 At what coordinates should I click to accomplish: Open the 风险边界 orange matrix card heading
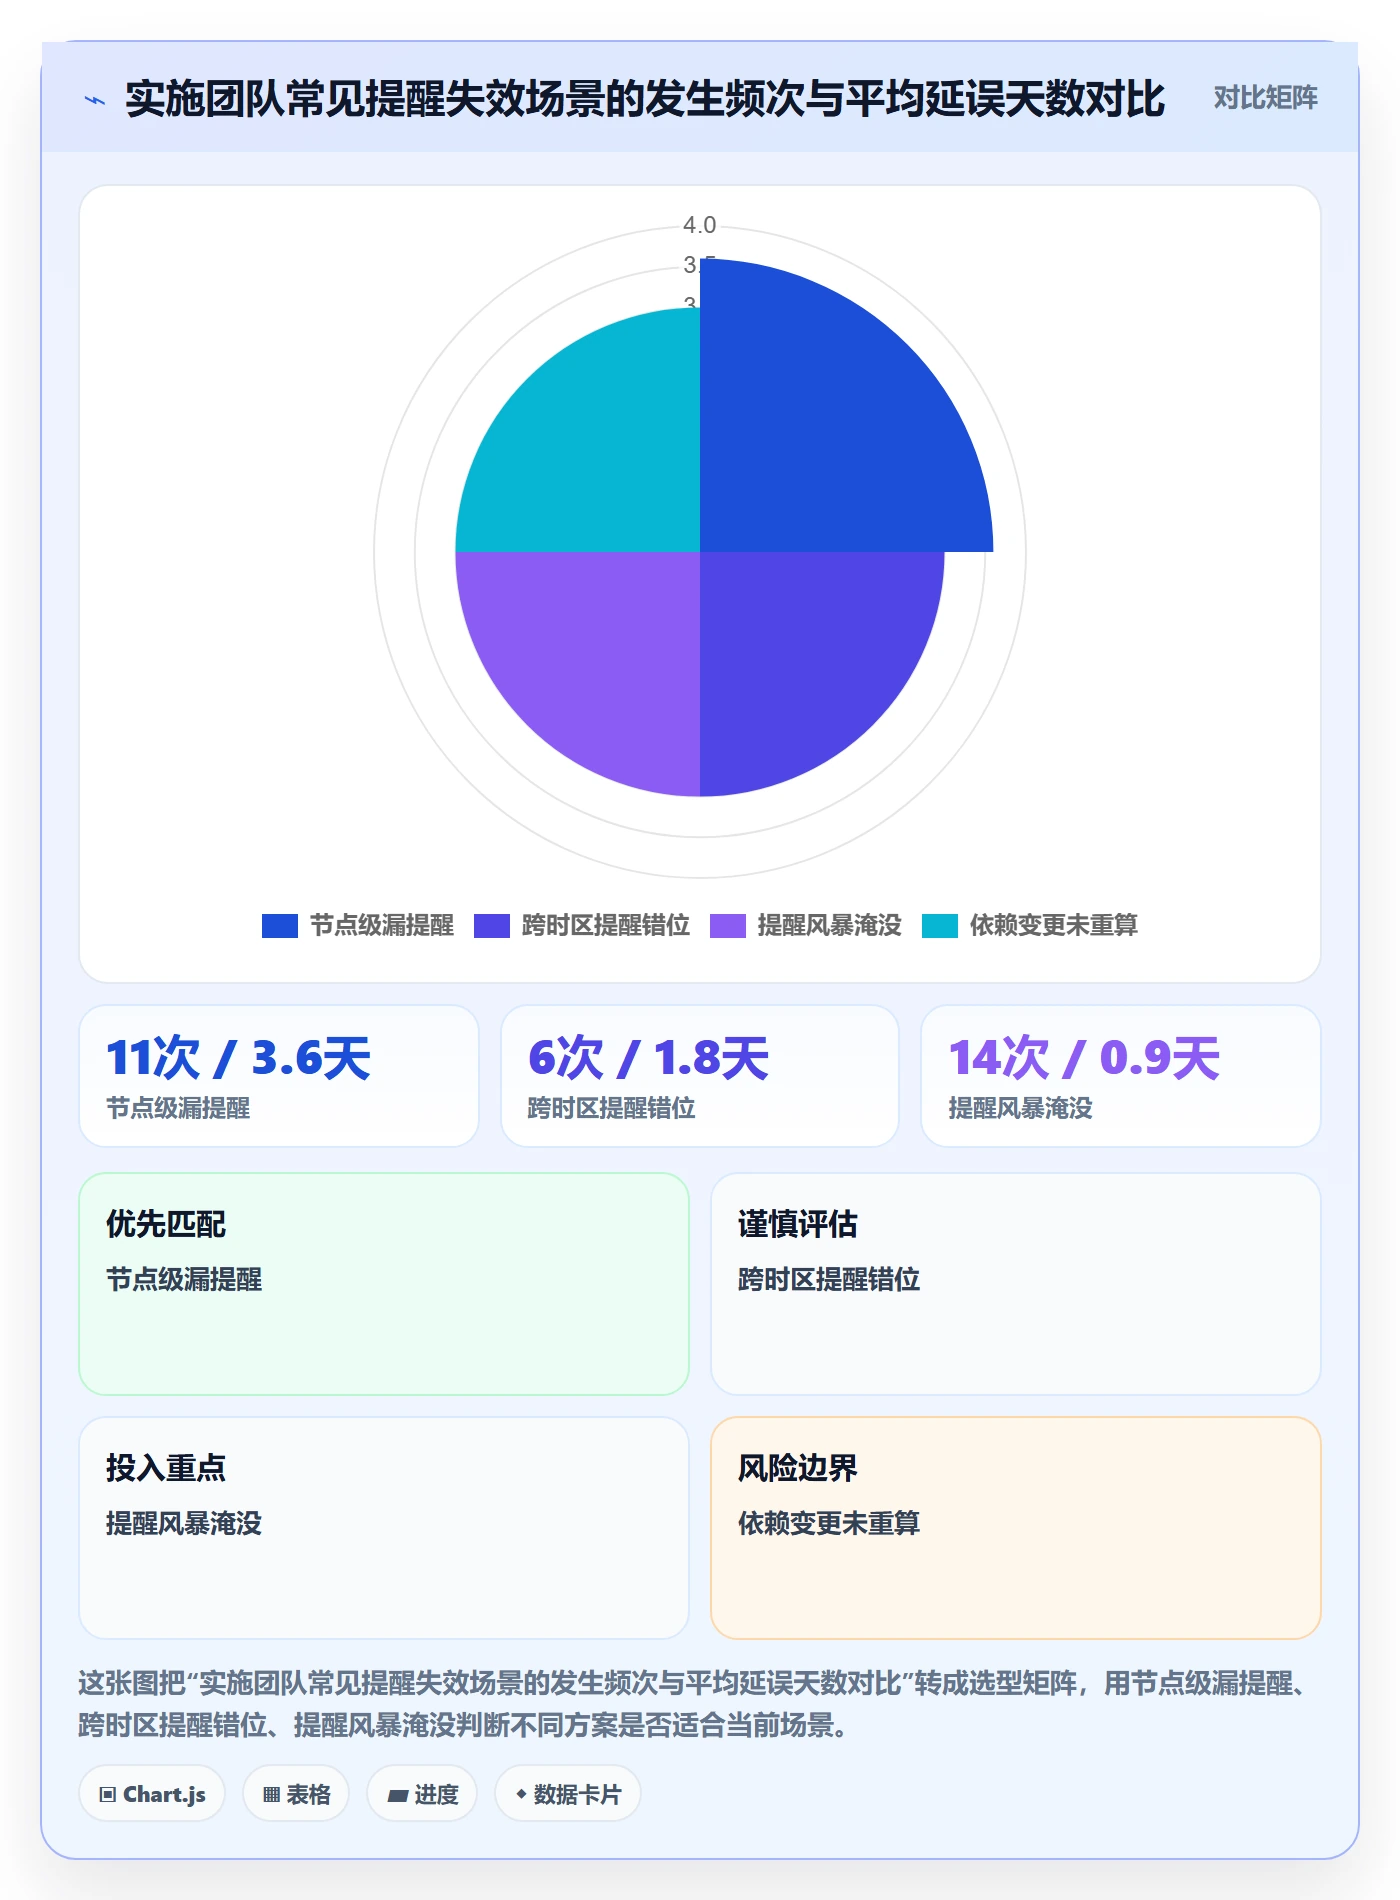click(x=798, y=1468)
